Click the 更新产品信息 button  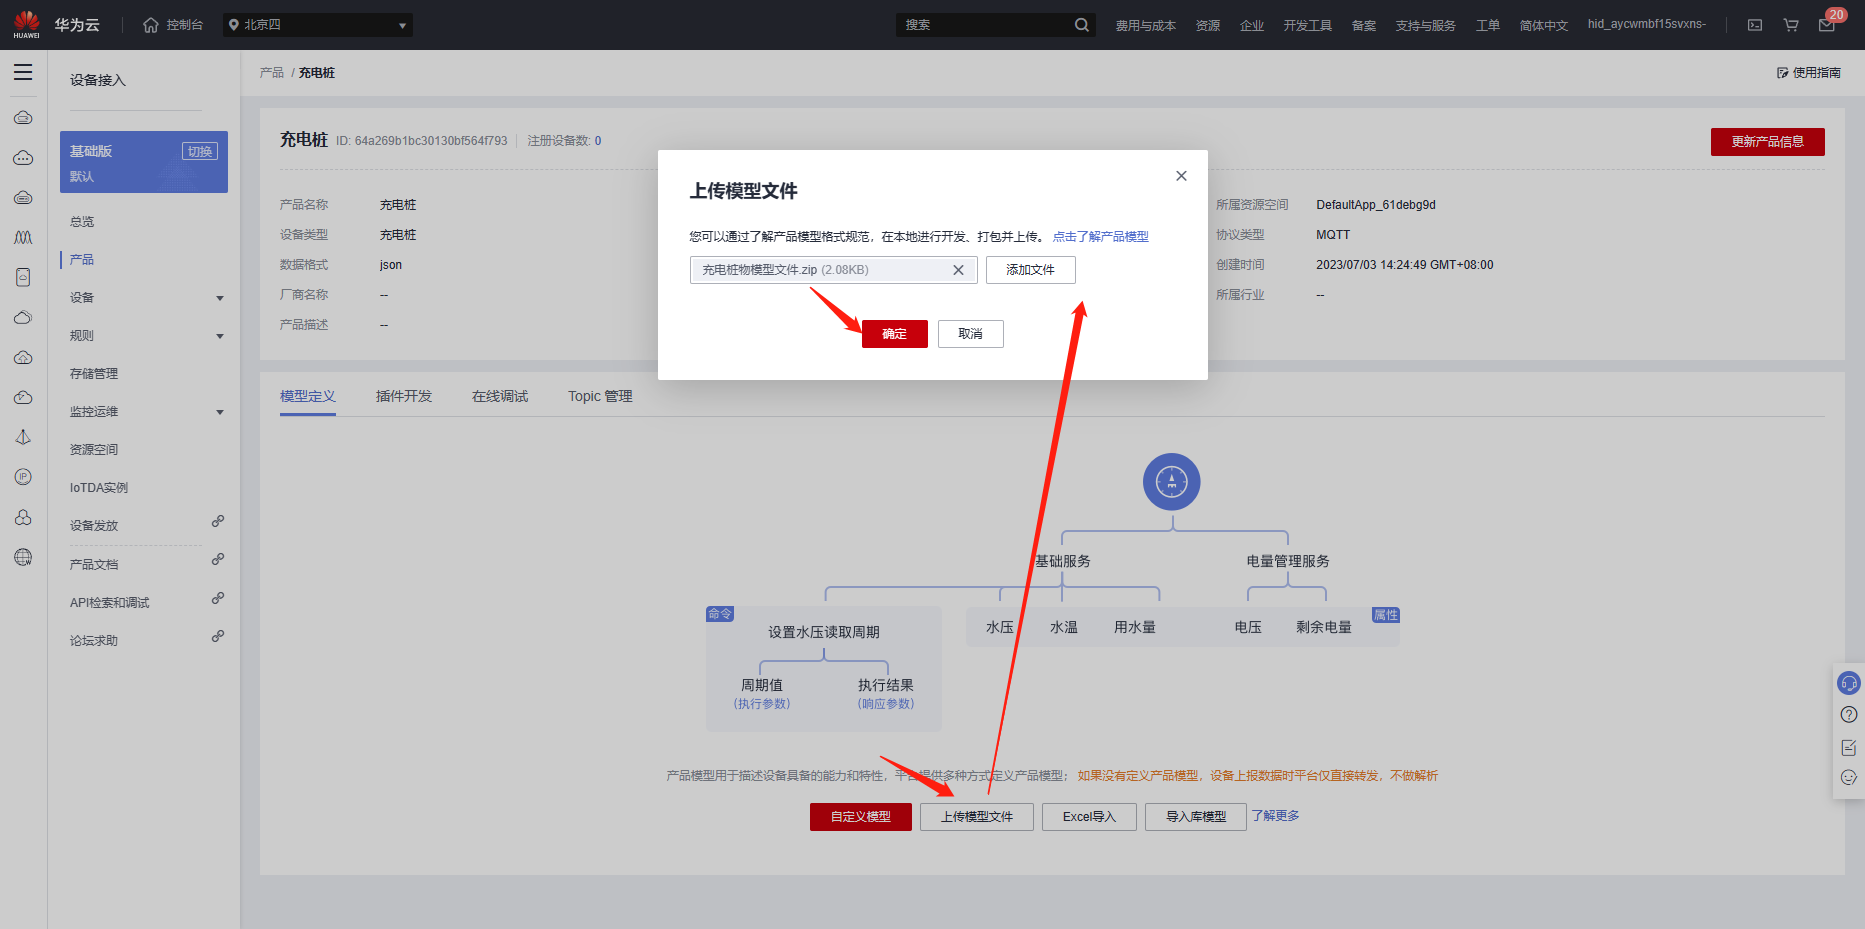point(1768,142)
